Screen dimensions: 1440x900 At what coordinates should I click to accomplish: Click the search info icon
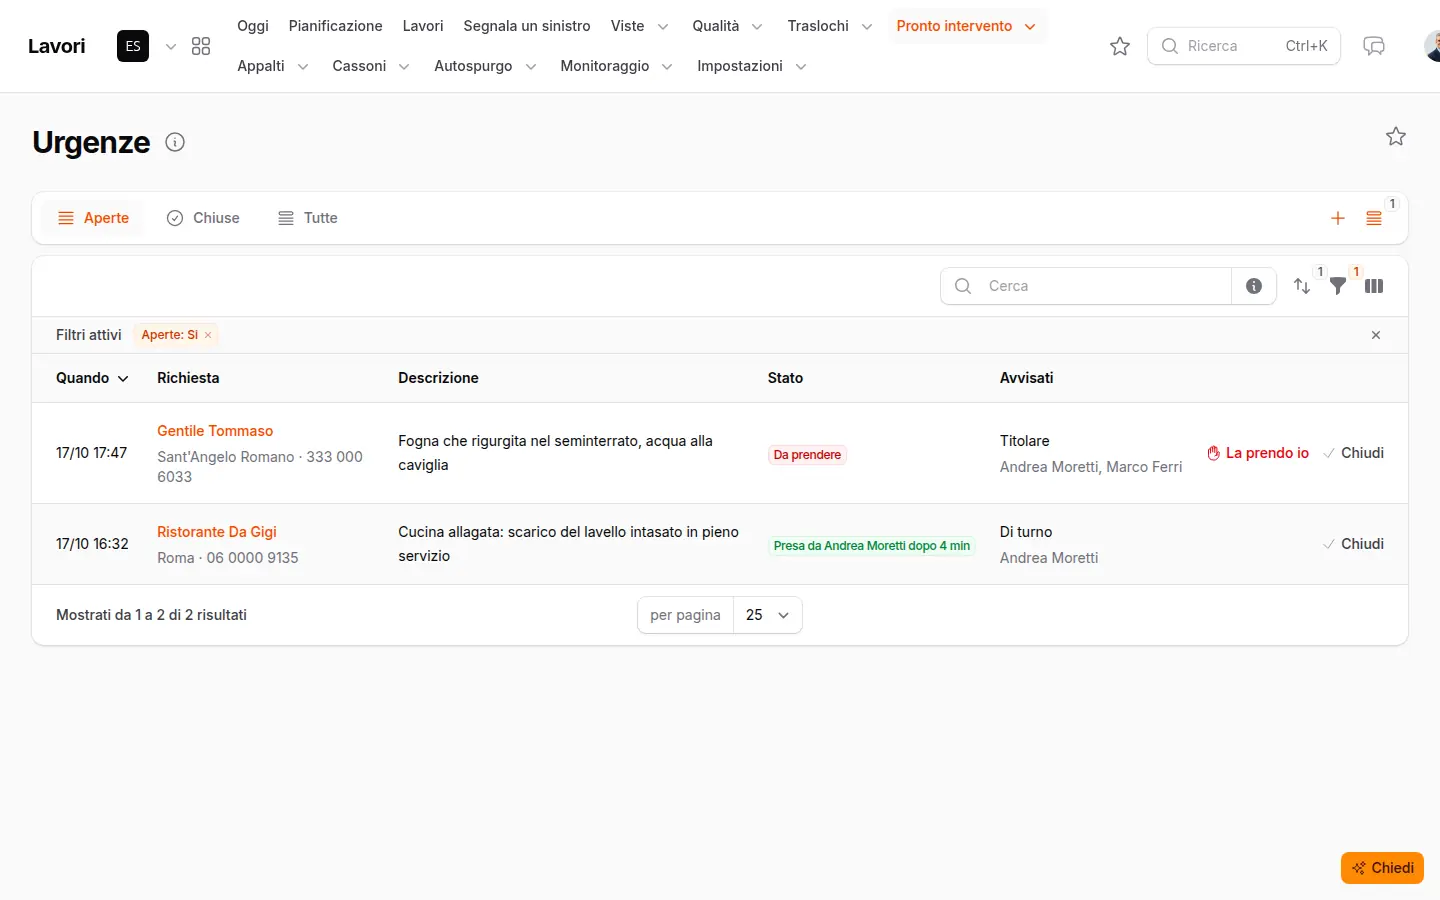(1254, 286)
